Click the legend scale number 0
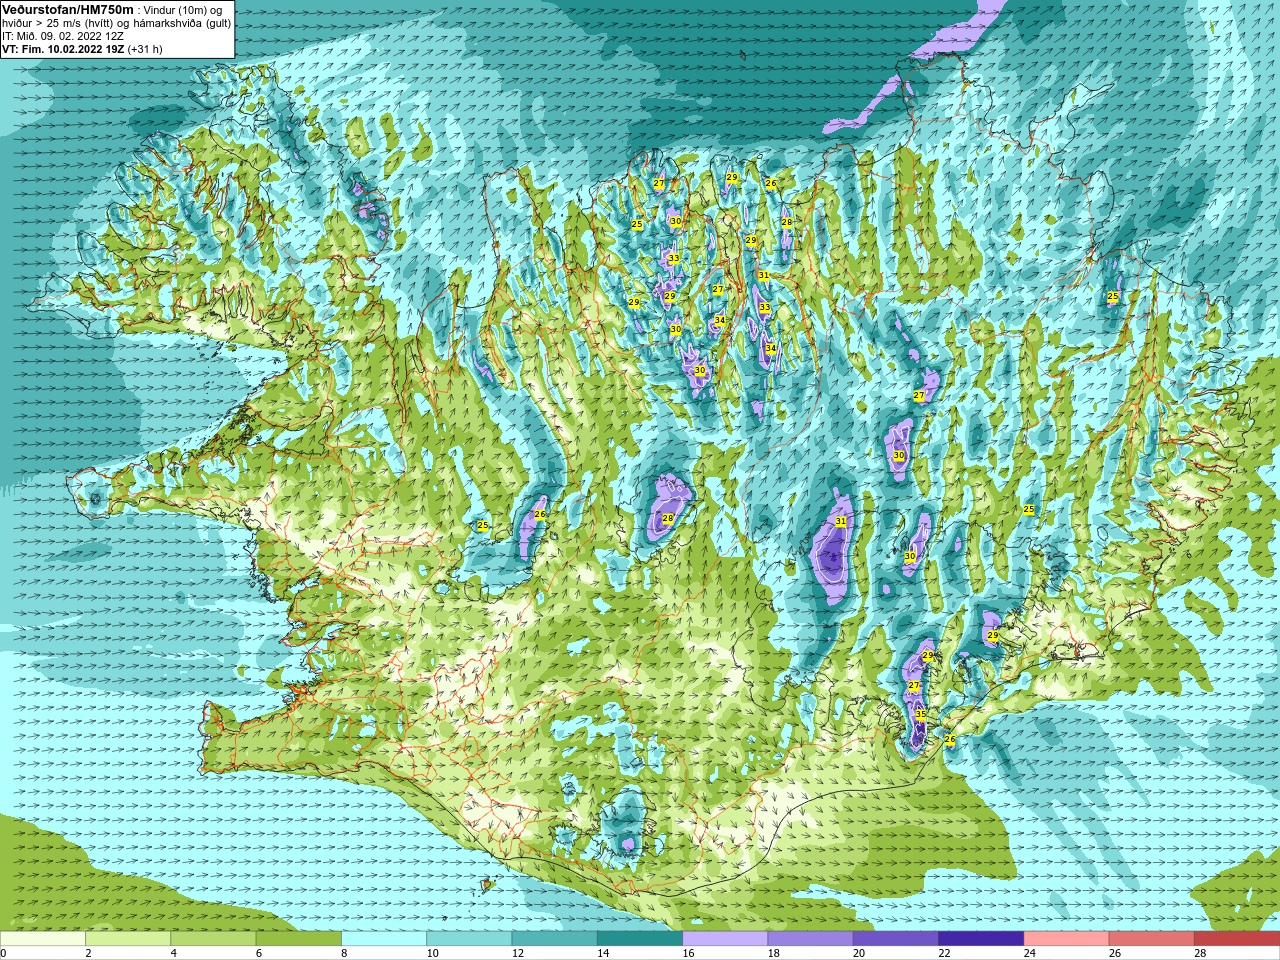The width and height of the screenshot is (1280, 960). click(4, 953)
